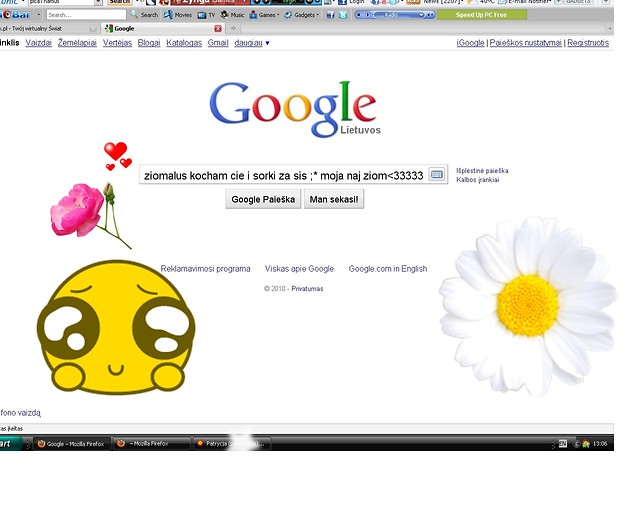Image resolution: width=640 pixels, height=512 pixels.
Task: Open Music toolbar item
Action: pos(232,15)
